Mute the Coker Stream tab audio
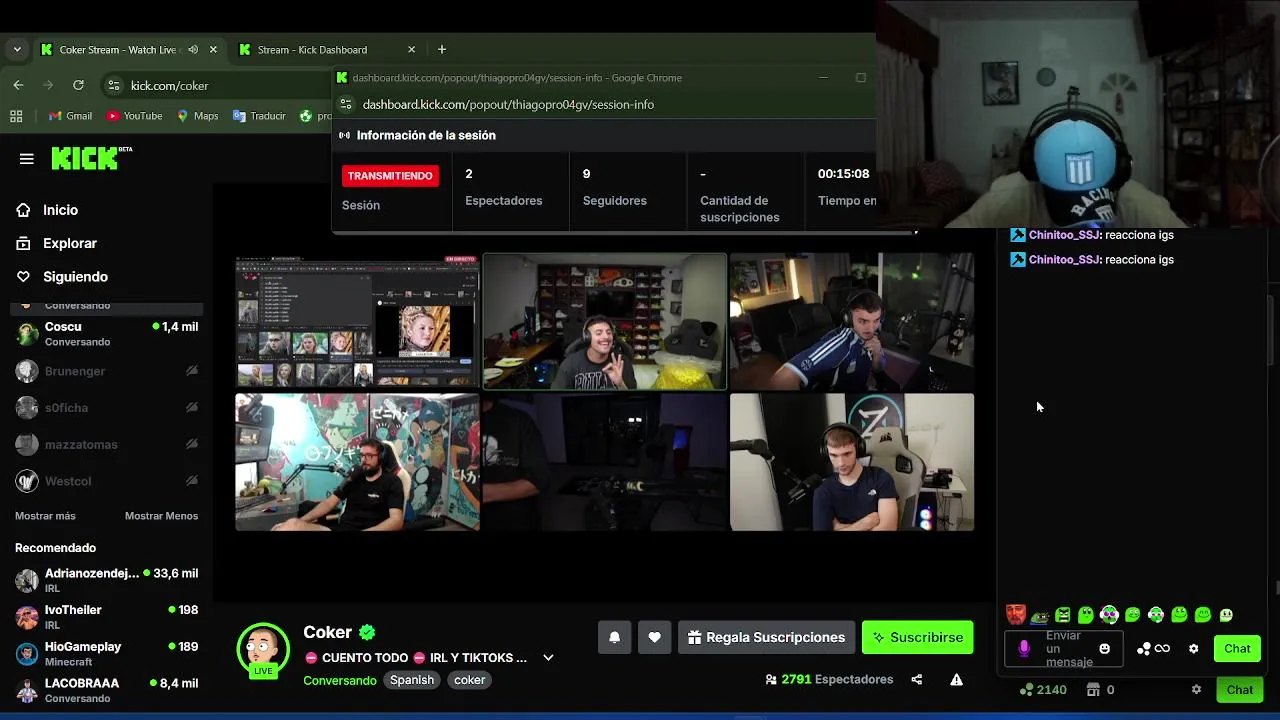Viewport: 1280px width, 720px height. [x=193, y=49]
